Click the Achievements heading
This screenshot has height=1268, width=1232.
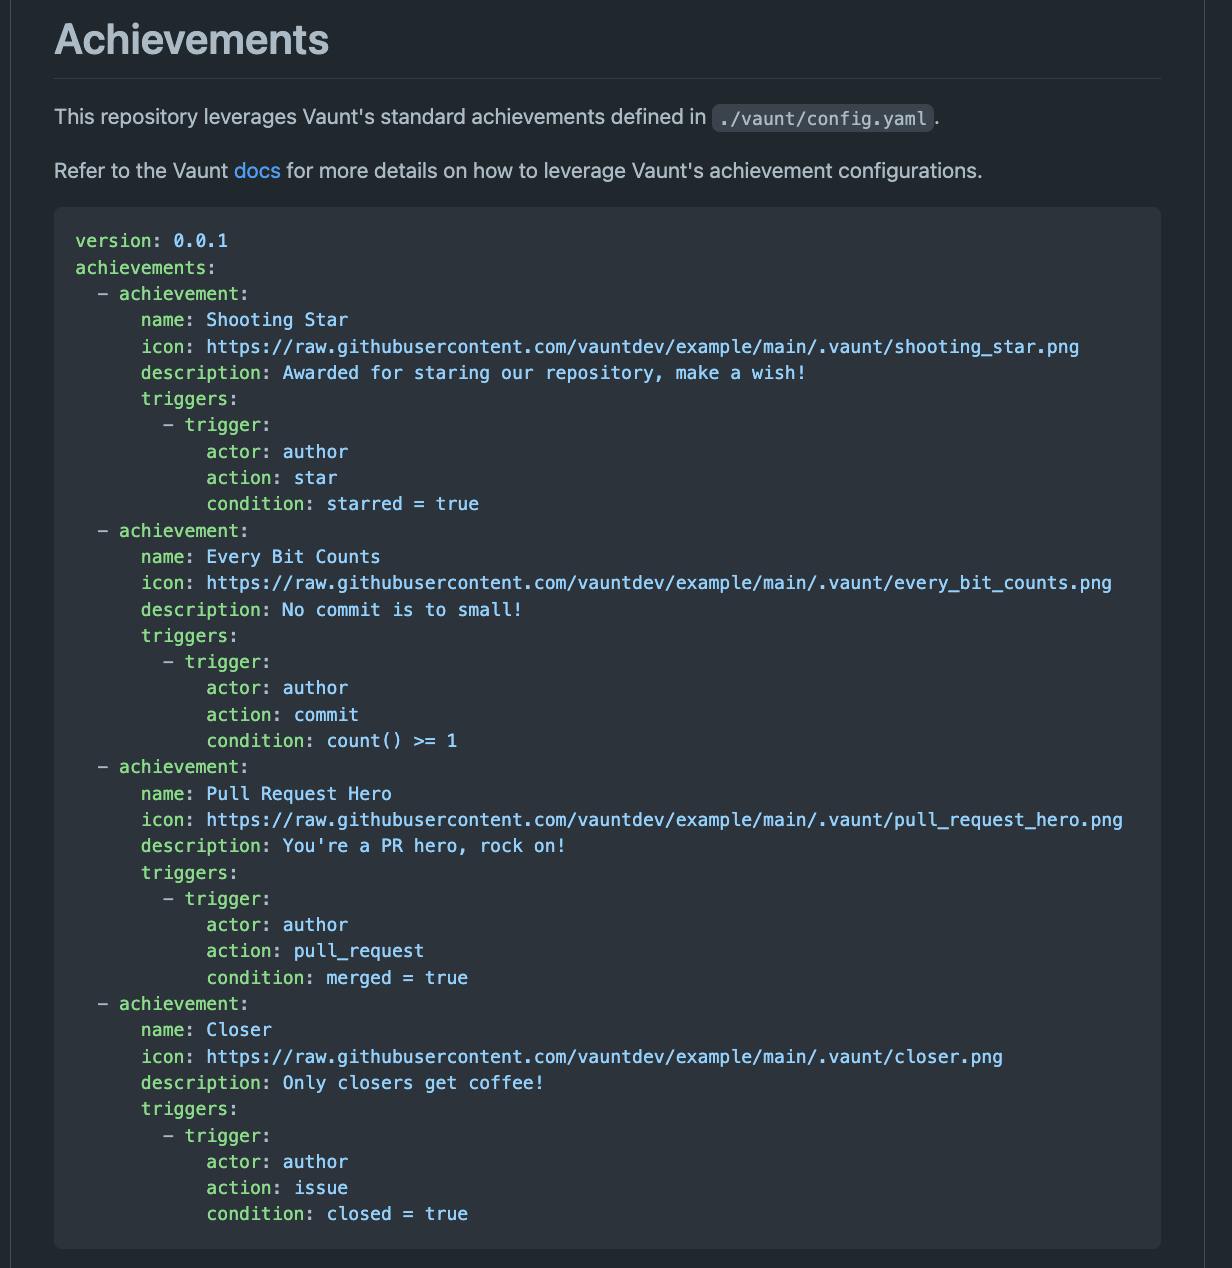pos(191,40)
